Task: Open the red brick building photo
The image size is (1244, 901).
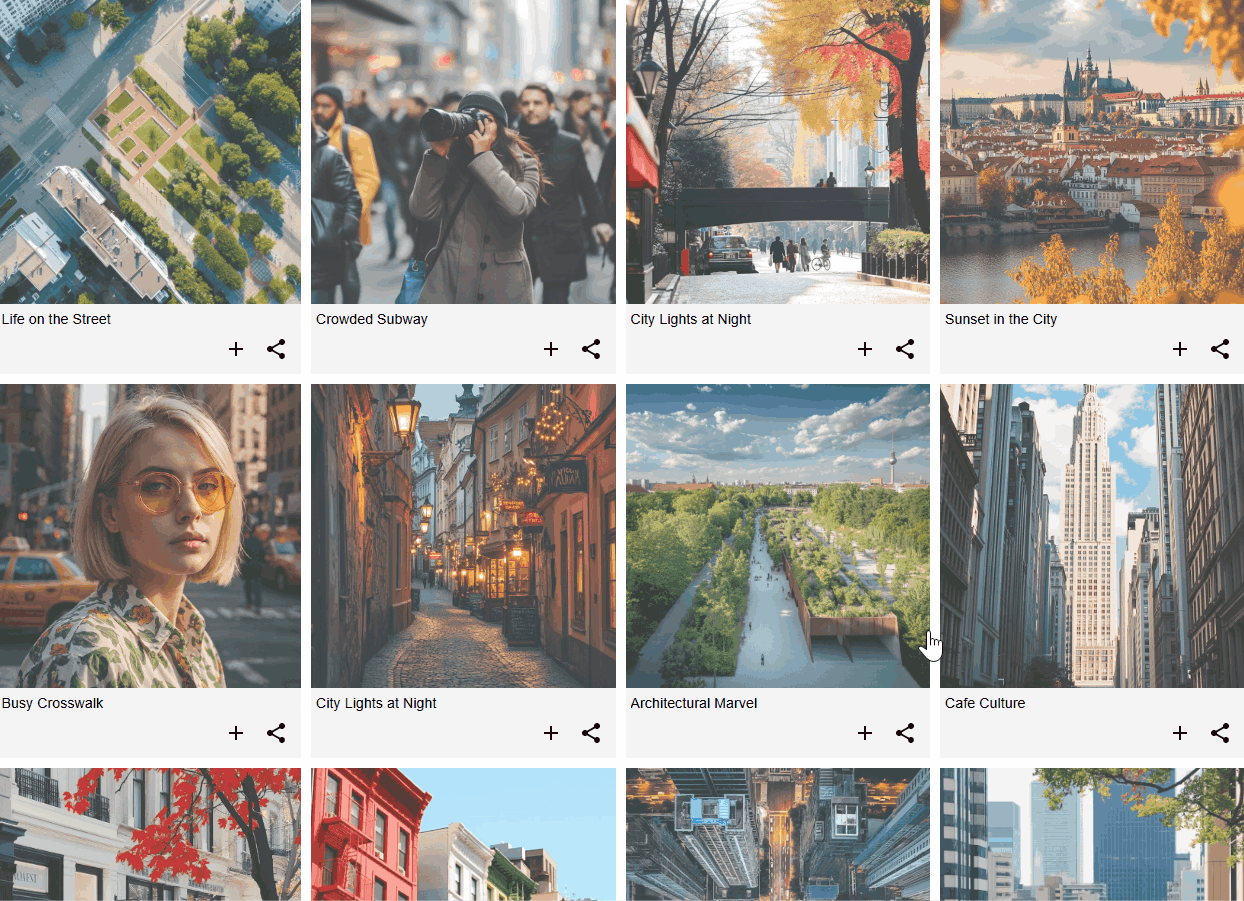Action: point(463,834)
